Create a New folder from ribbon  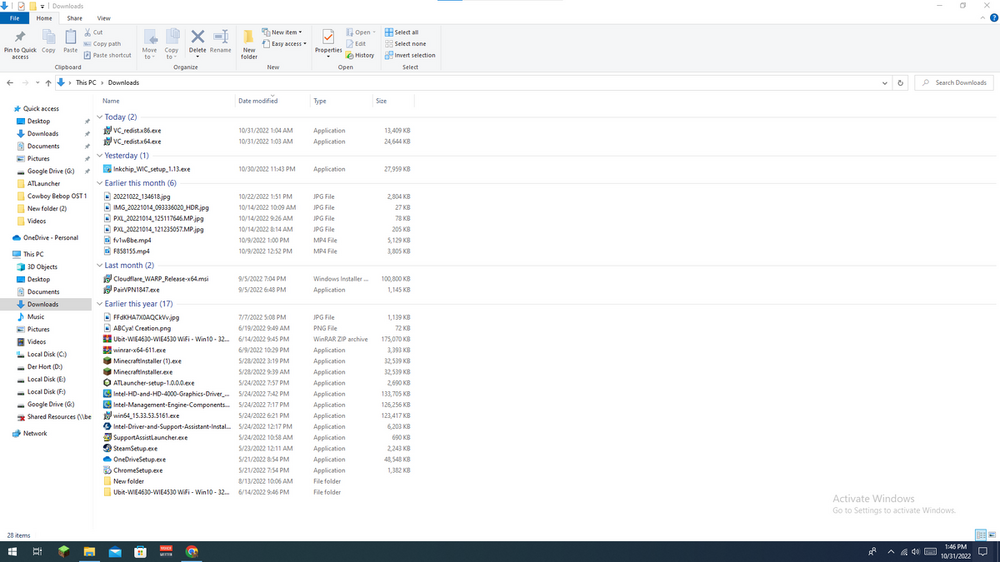point(249,45)
